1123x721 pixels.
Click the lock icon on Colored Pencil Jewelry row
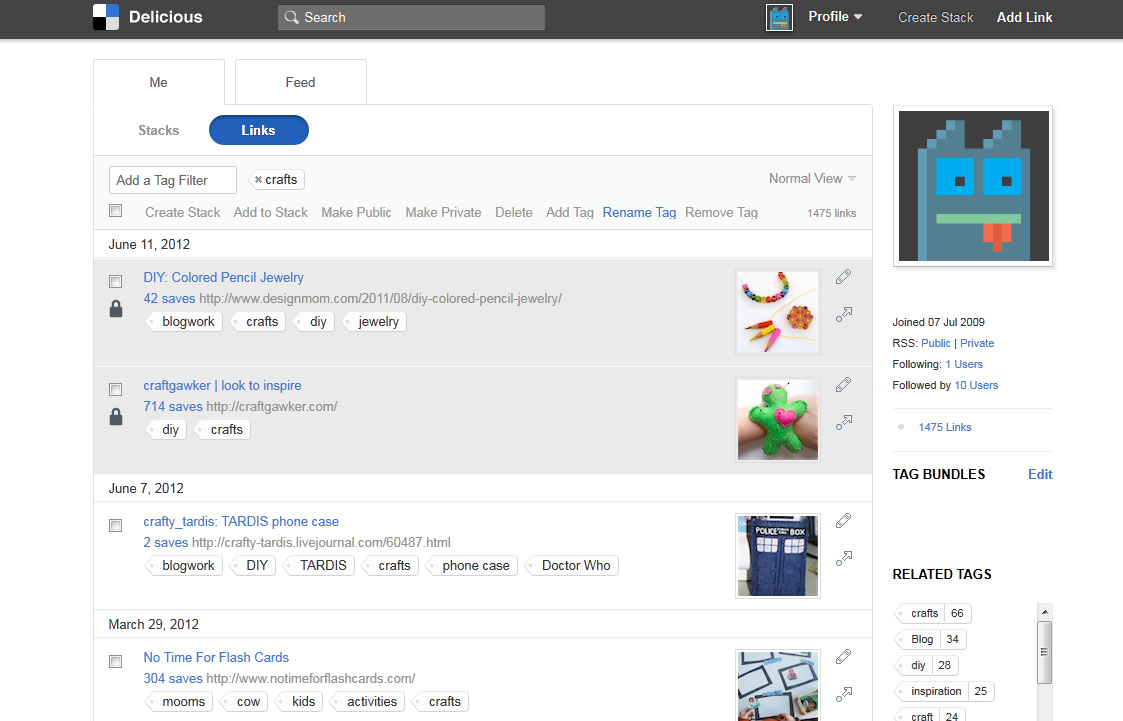coord(116,309)
